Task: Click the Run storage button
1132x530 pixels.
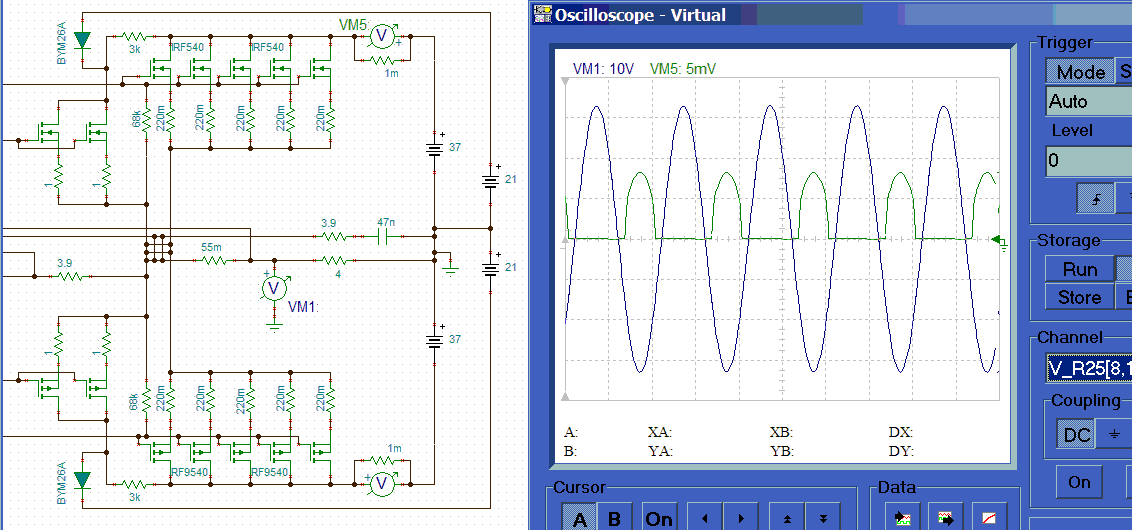Action: (1079, 269)
